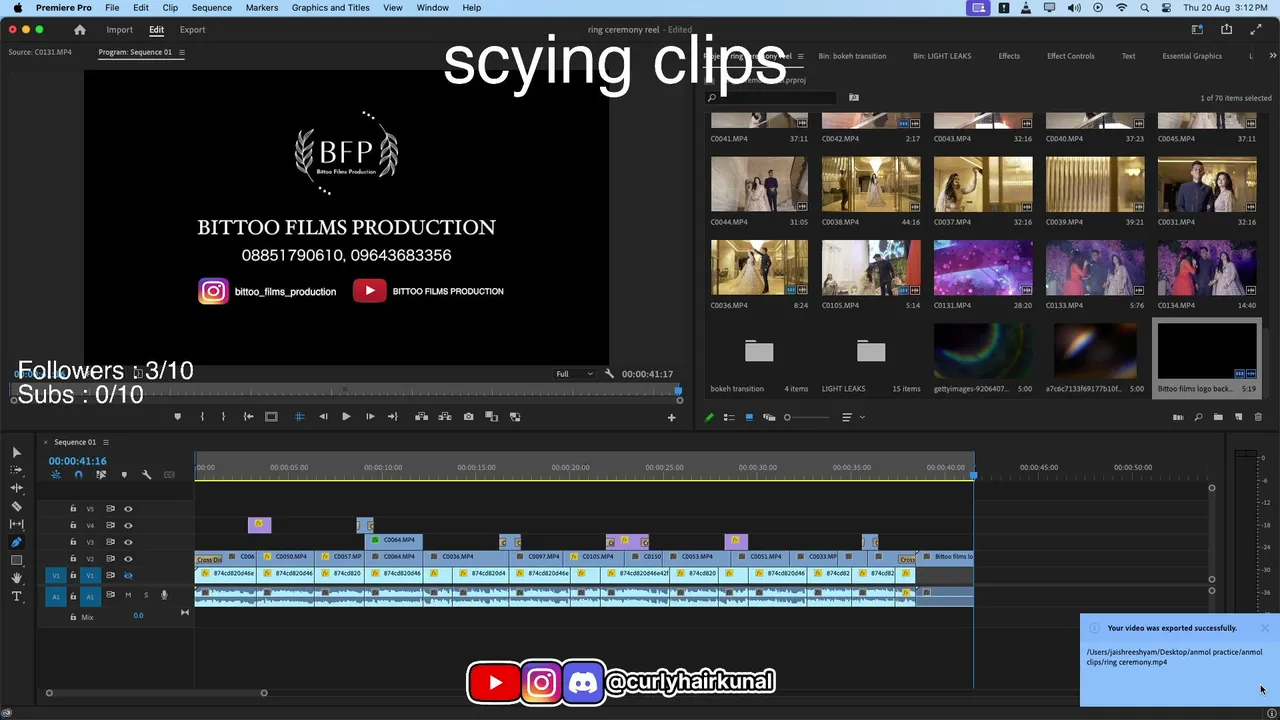Viewport: 1280px width, 720px height.
Task: Open the Program monitor button editor plus
Action: point(671,418)
